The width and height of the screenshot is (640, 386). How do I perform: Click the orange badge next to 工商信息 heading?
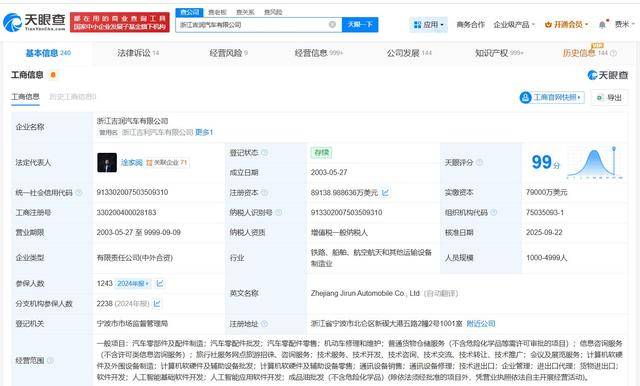[53, 75]
